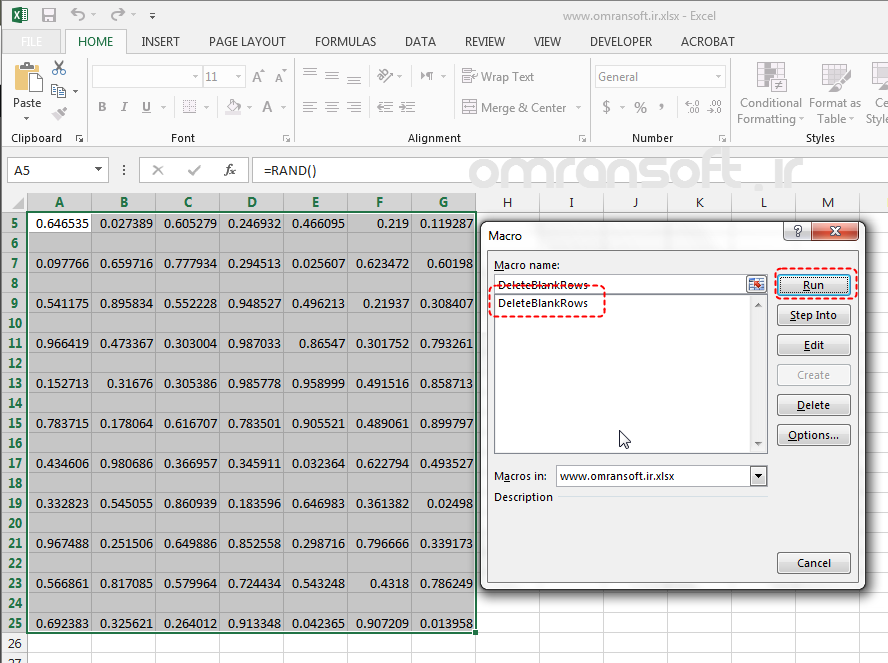Click the Increase Indent icon

pyautogui.click(x=407, y=107)
